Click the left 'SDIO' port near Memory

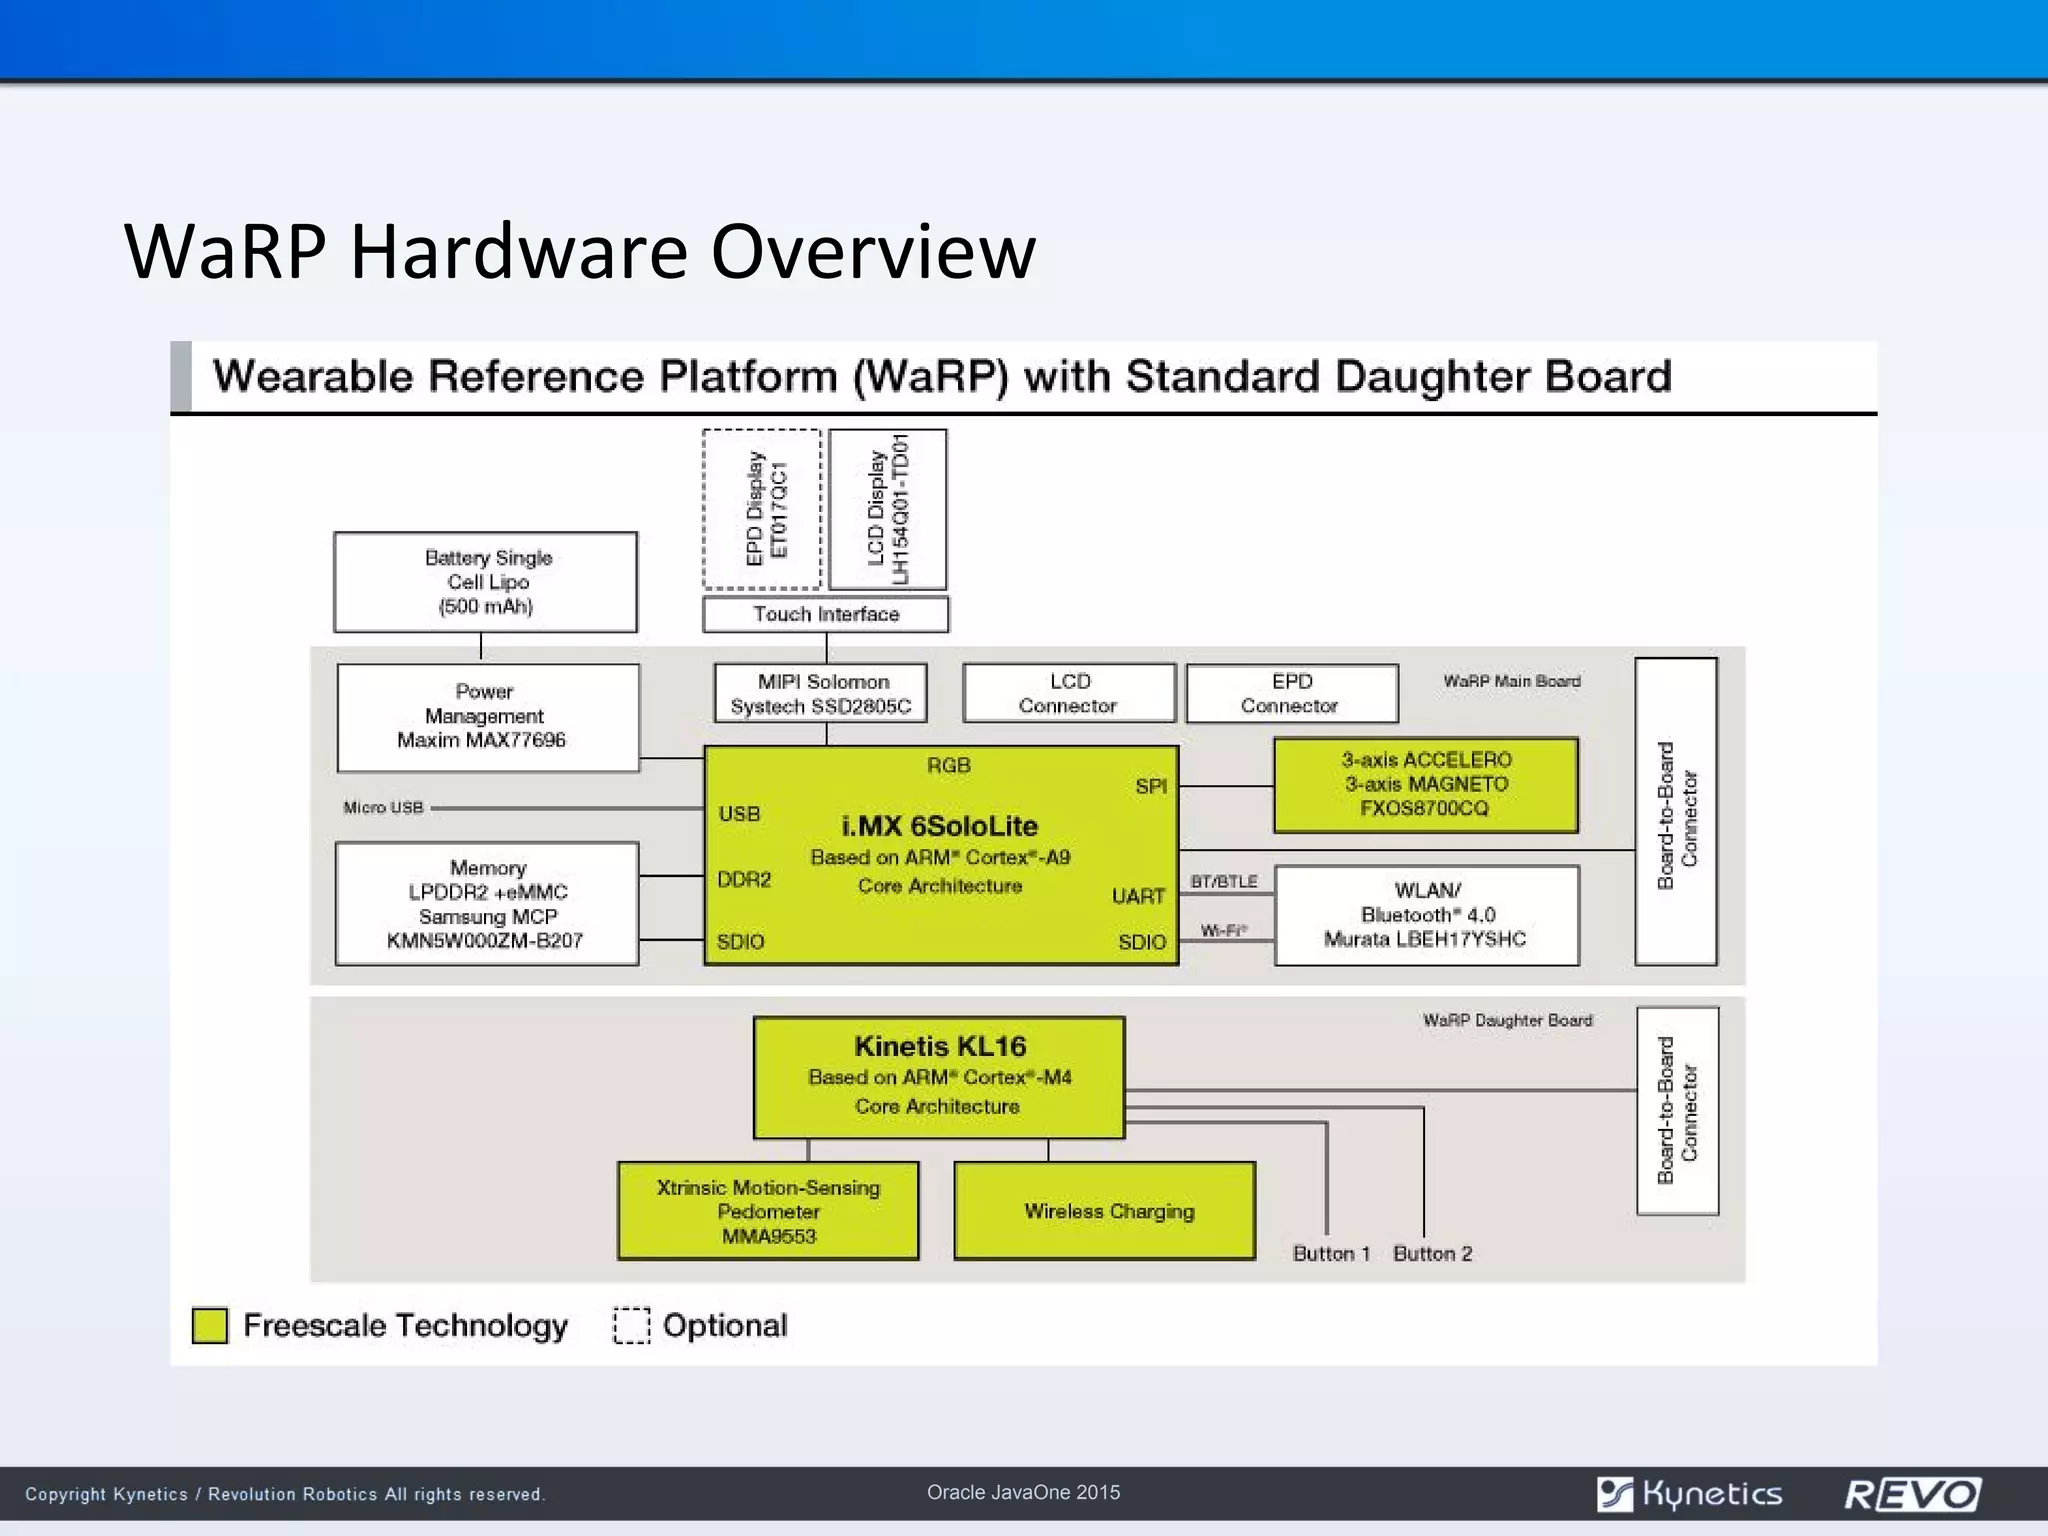click(x=741, y=942)
